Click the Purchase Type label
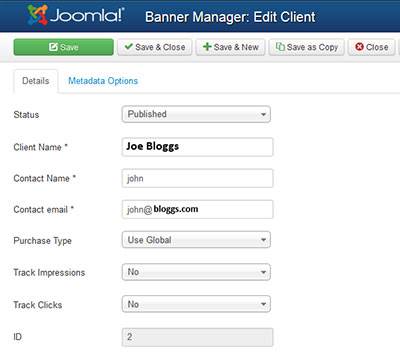 pyautogui.click(x=42, y=241)
